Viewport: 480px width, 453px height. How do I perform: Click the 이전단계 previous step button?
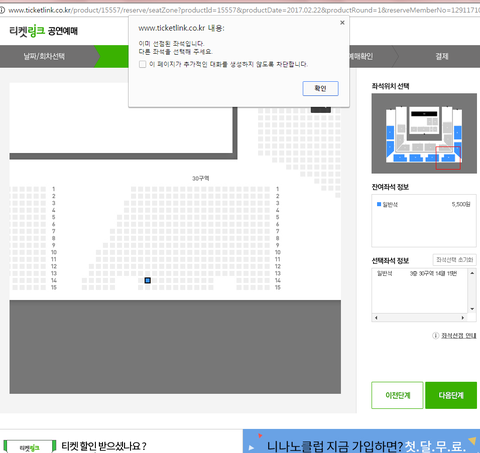(397, 395)
